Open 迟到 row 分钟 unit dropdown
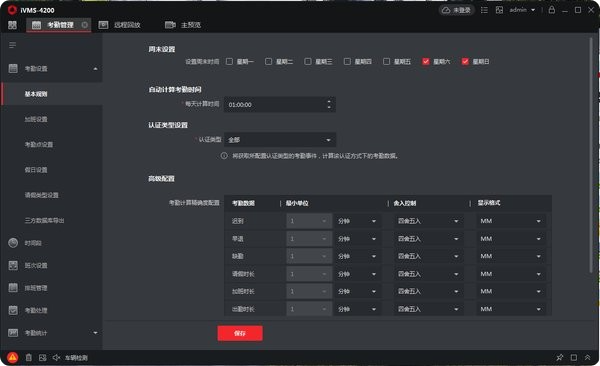 click(x=357, y=221)
